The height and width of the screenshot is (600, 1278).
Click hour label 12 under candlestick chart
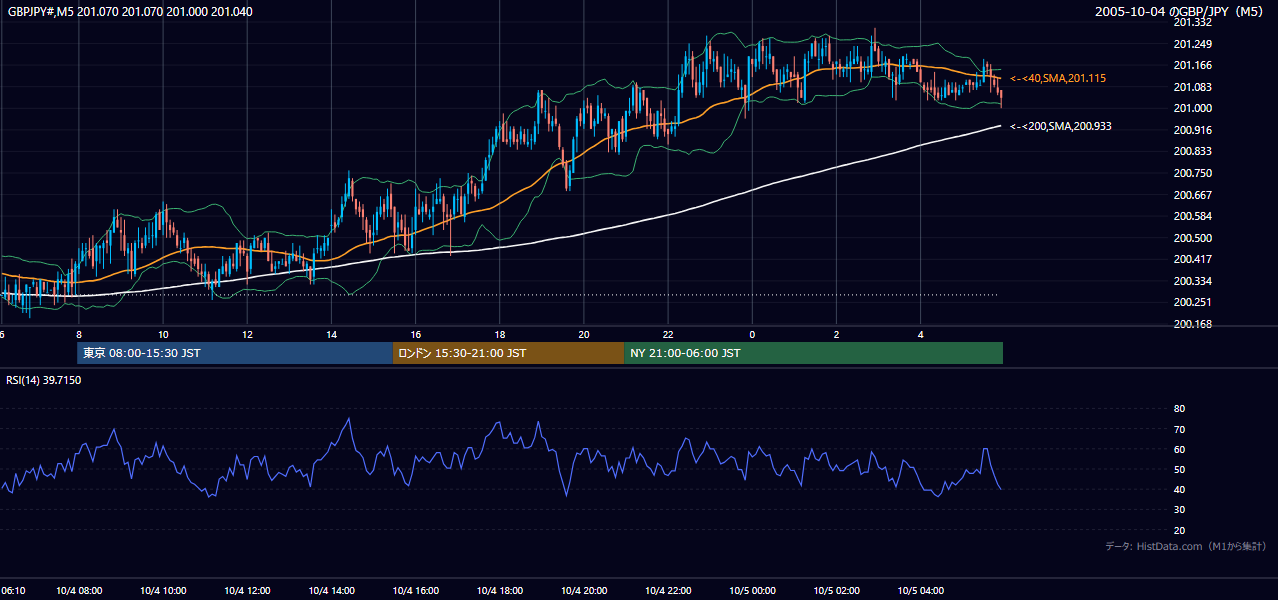247,334
